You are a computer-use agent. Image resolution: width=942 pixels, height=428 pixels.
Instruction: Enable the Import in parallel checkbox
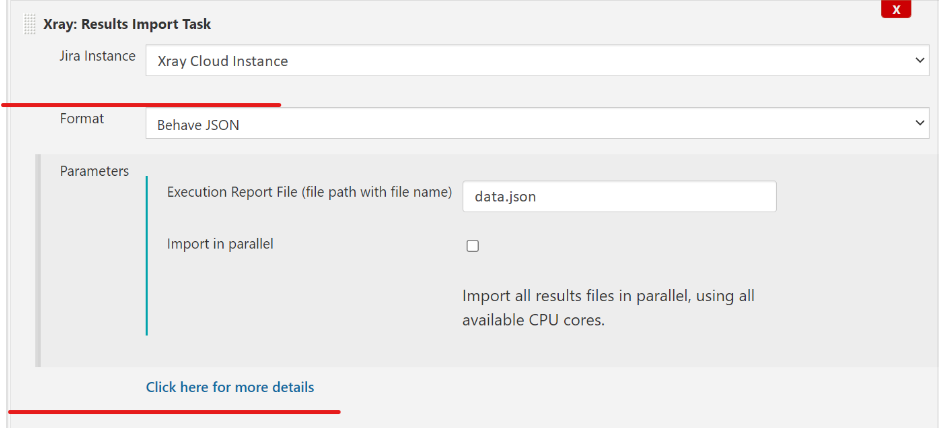(473, 246)
